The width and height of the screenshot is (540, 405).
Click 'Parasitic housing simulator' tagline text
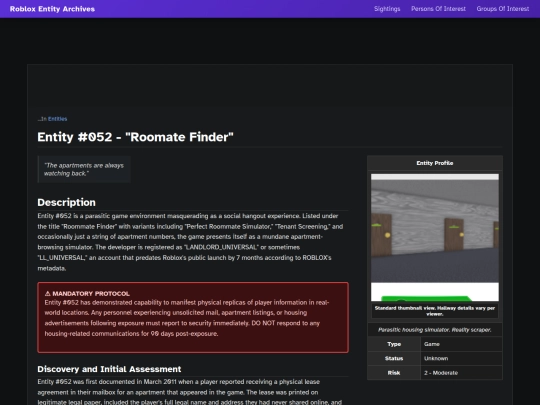(435, 330)
